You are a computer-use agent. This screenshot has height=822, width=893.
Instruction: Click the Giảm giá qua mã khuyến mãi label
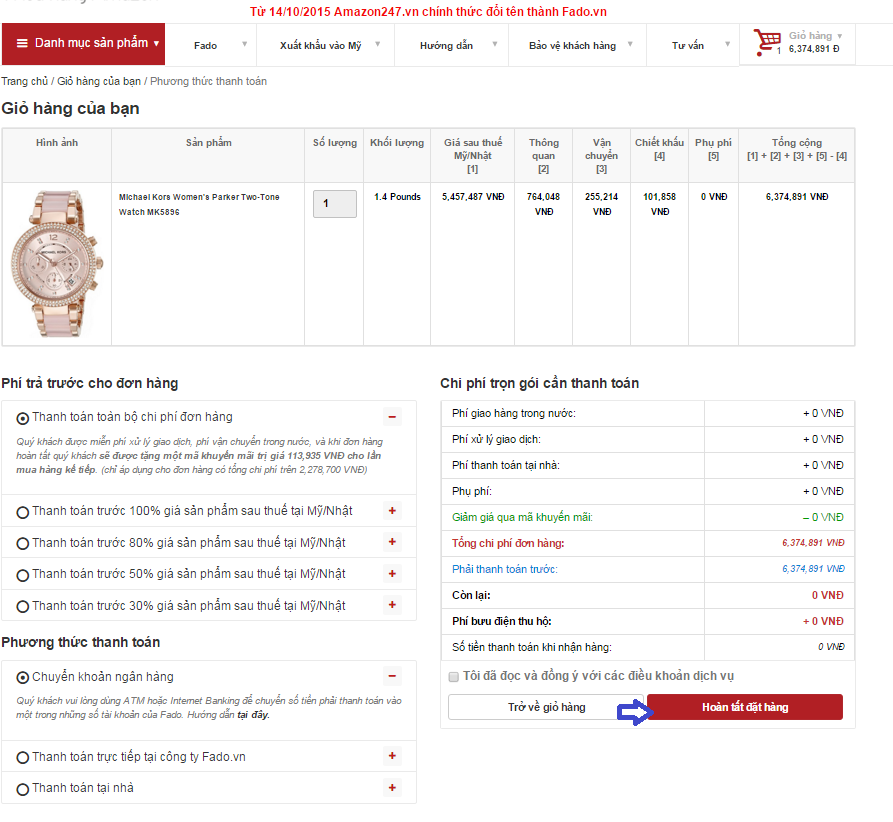click(522, 517)
